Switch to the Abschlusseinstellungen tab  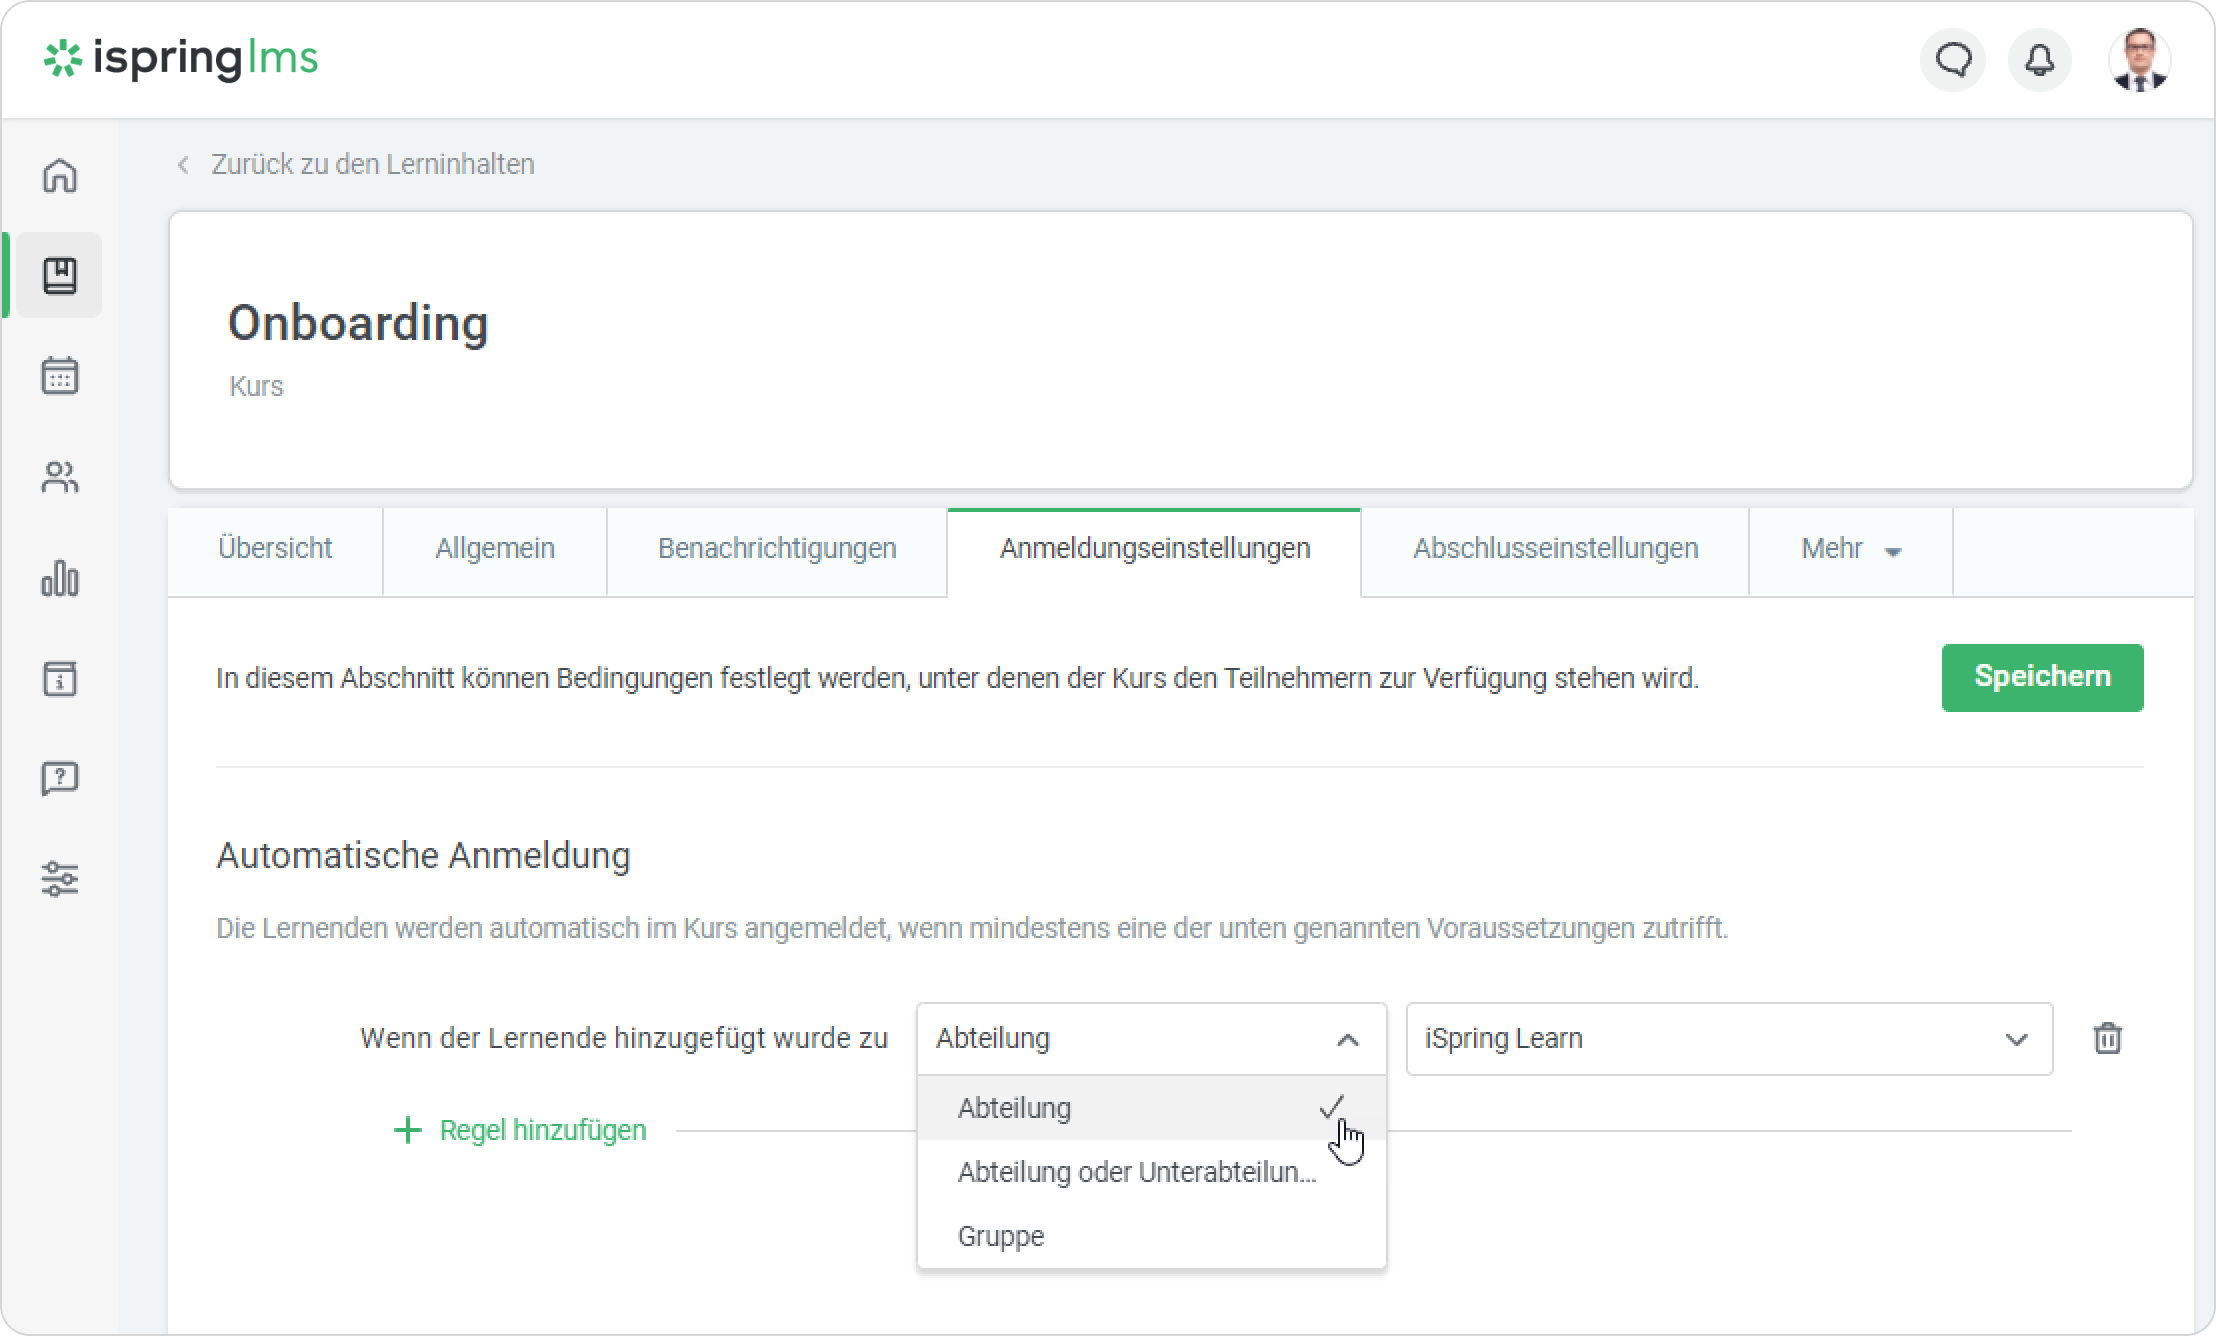tap(1555, 549)
